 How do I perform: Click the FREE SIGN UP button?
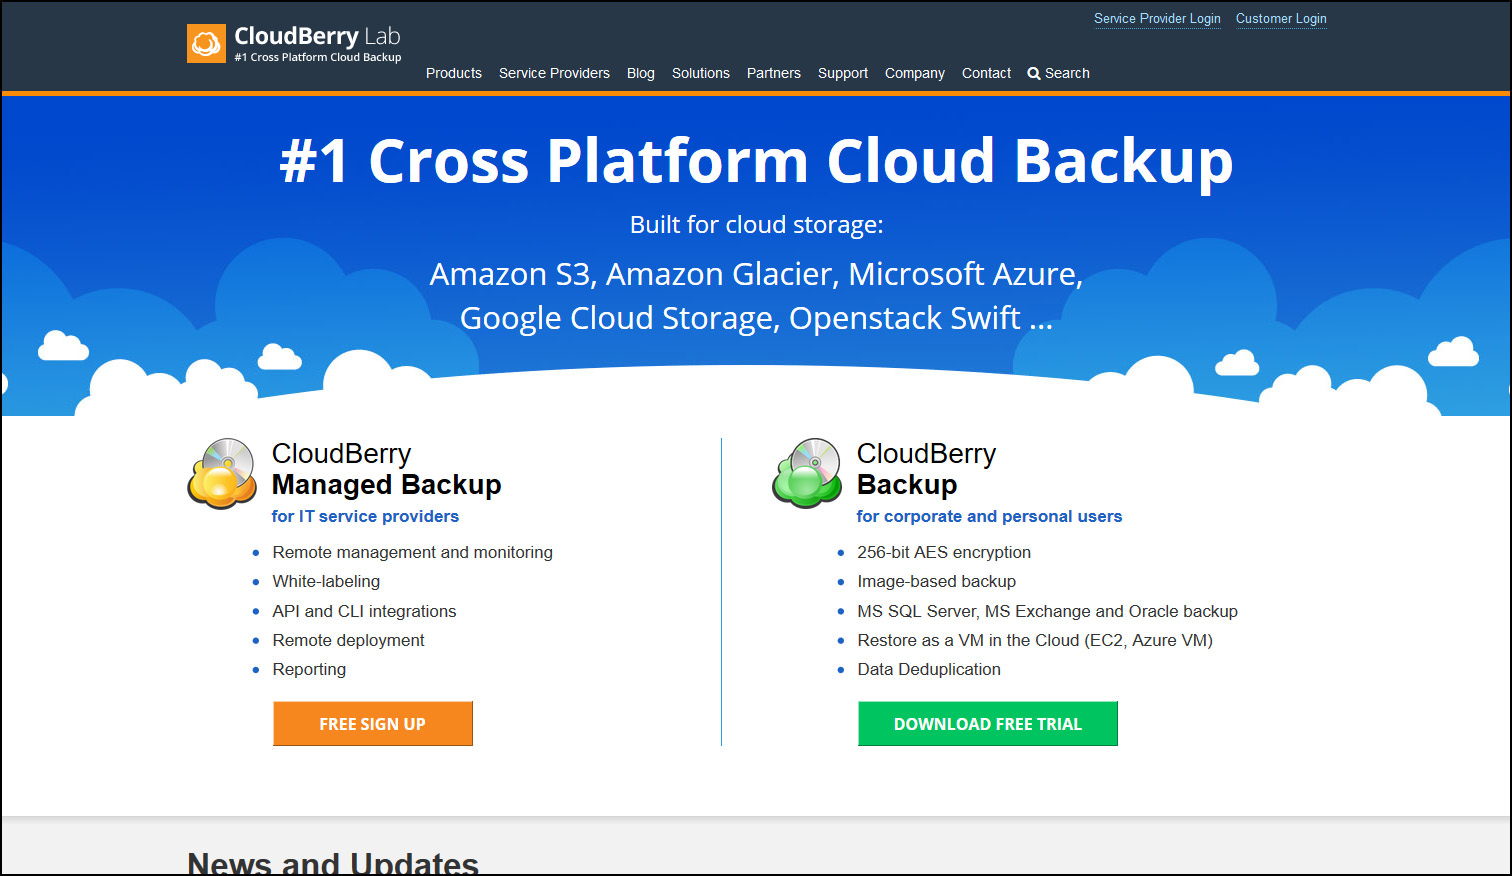(373, 723)
